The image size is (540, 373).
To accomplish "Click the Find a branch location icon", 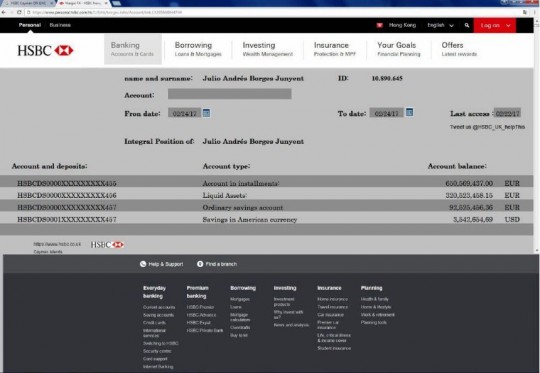I will tap(200, 264).
